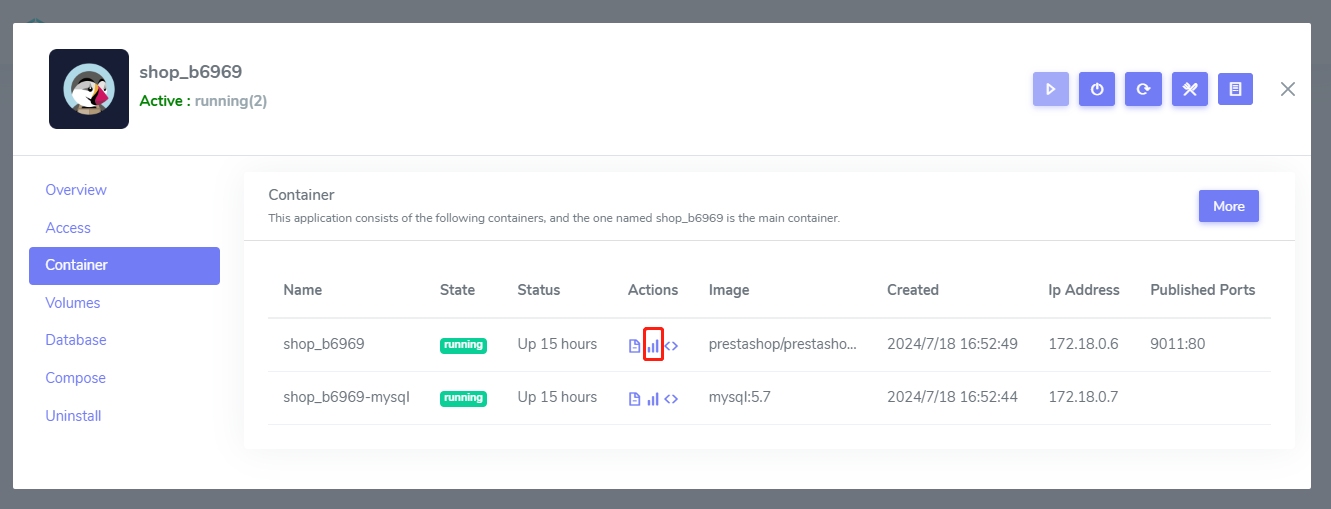The image size is (1331, 509).
Task: Select the Database sidebar item
Action: pyautogui.click(x=76, y=340)
